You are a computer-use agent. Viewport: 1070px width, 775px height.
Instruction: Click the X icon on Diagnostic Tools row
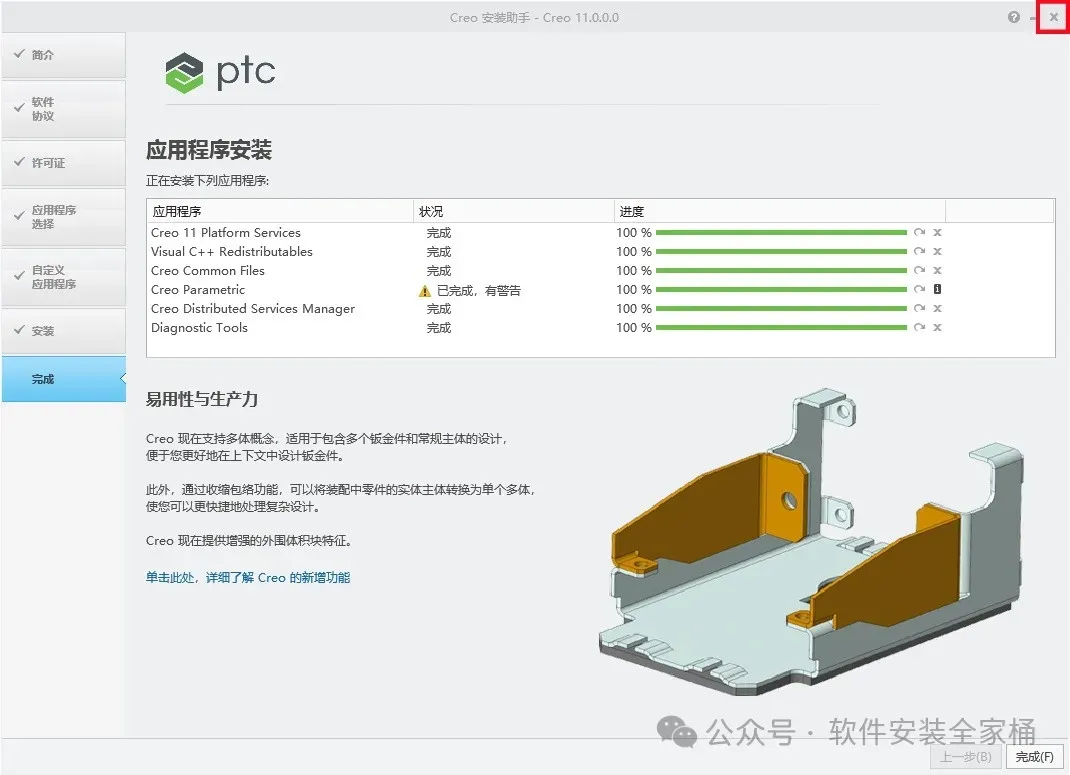[938, 327]
